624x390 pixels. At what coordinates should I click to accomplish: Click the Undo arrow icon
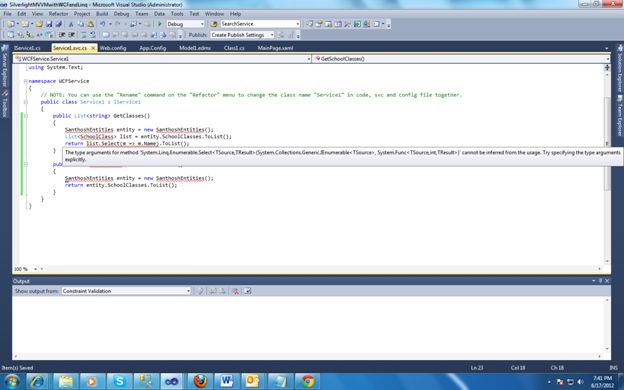click(103, 24)
